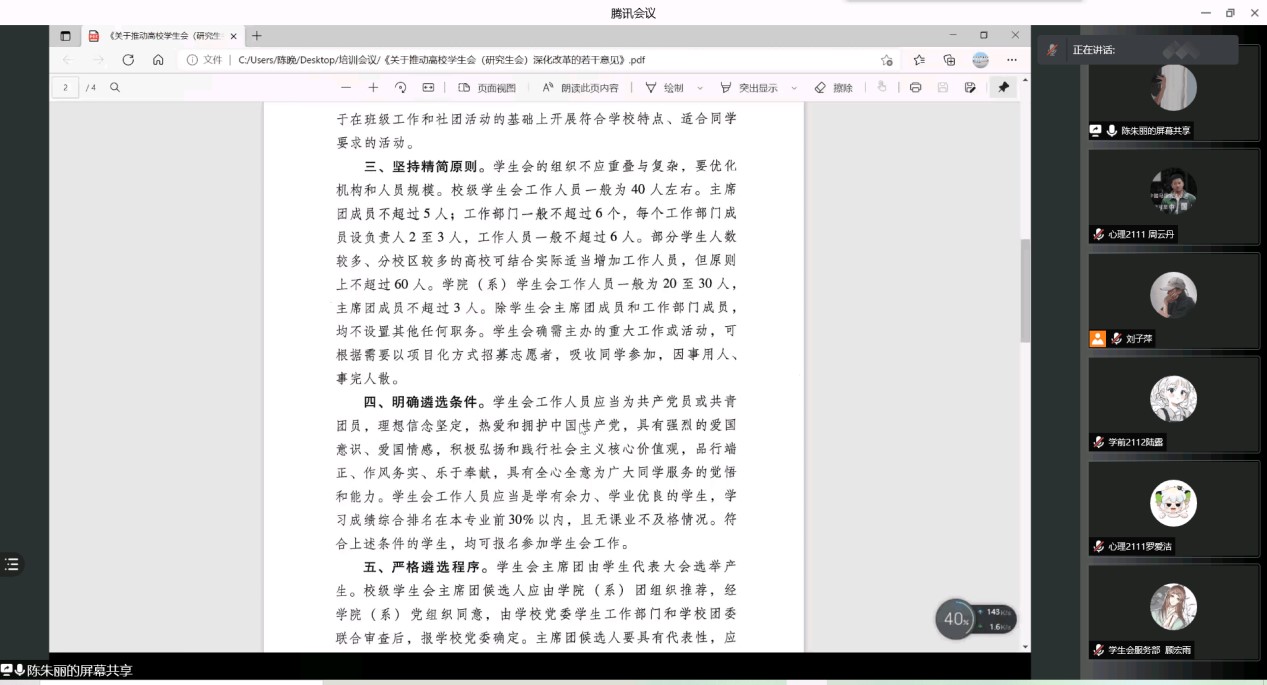The height and width of the screenshot is (685, 1267).
Task: Add this page to favorites
Action: coord(887,60)
